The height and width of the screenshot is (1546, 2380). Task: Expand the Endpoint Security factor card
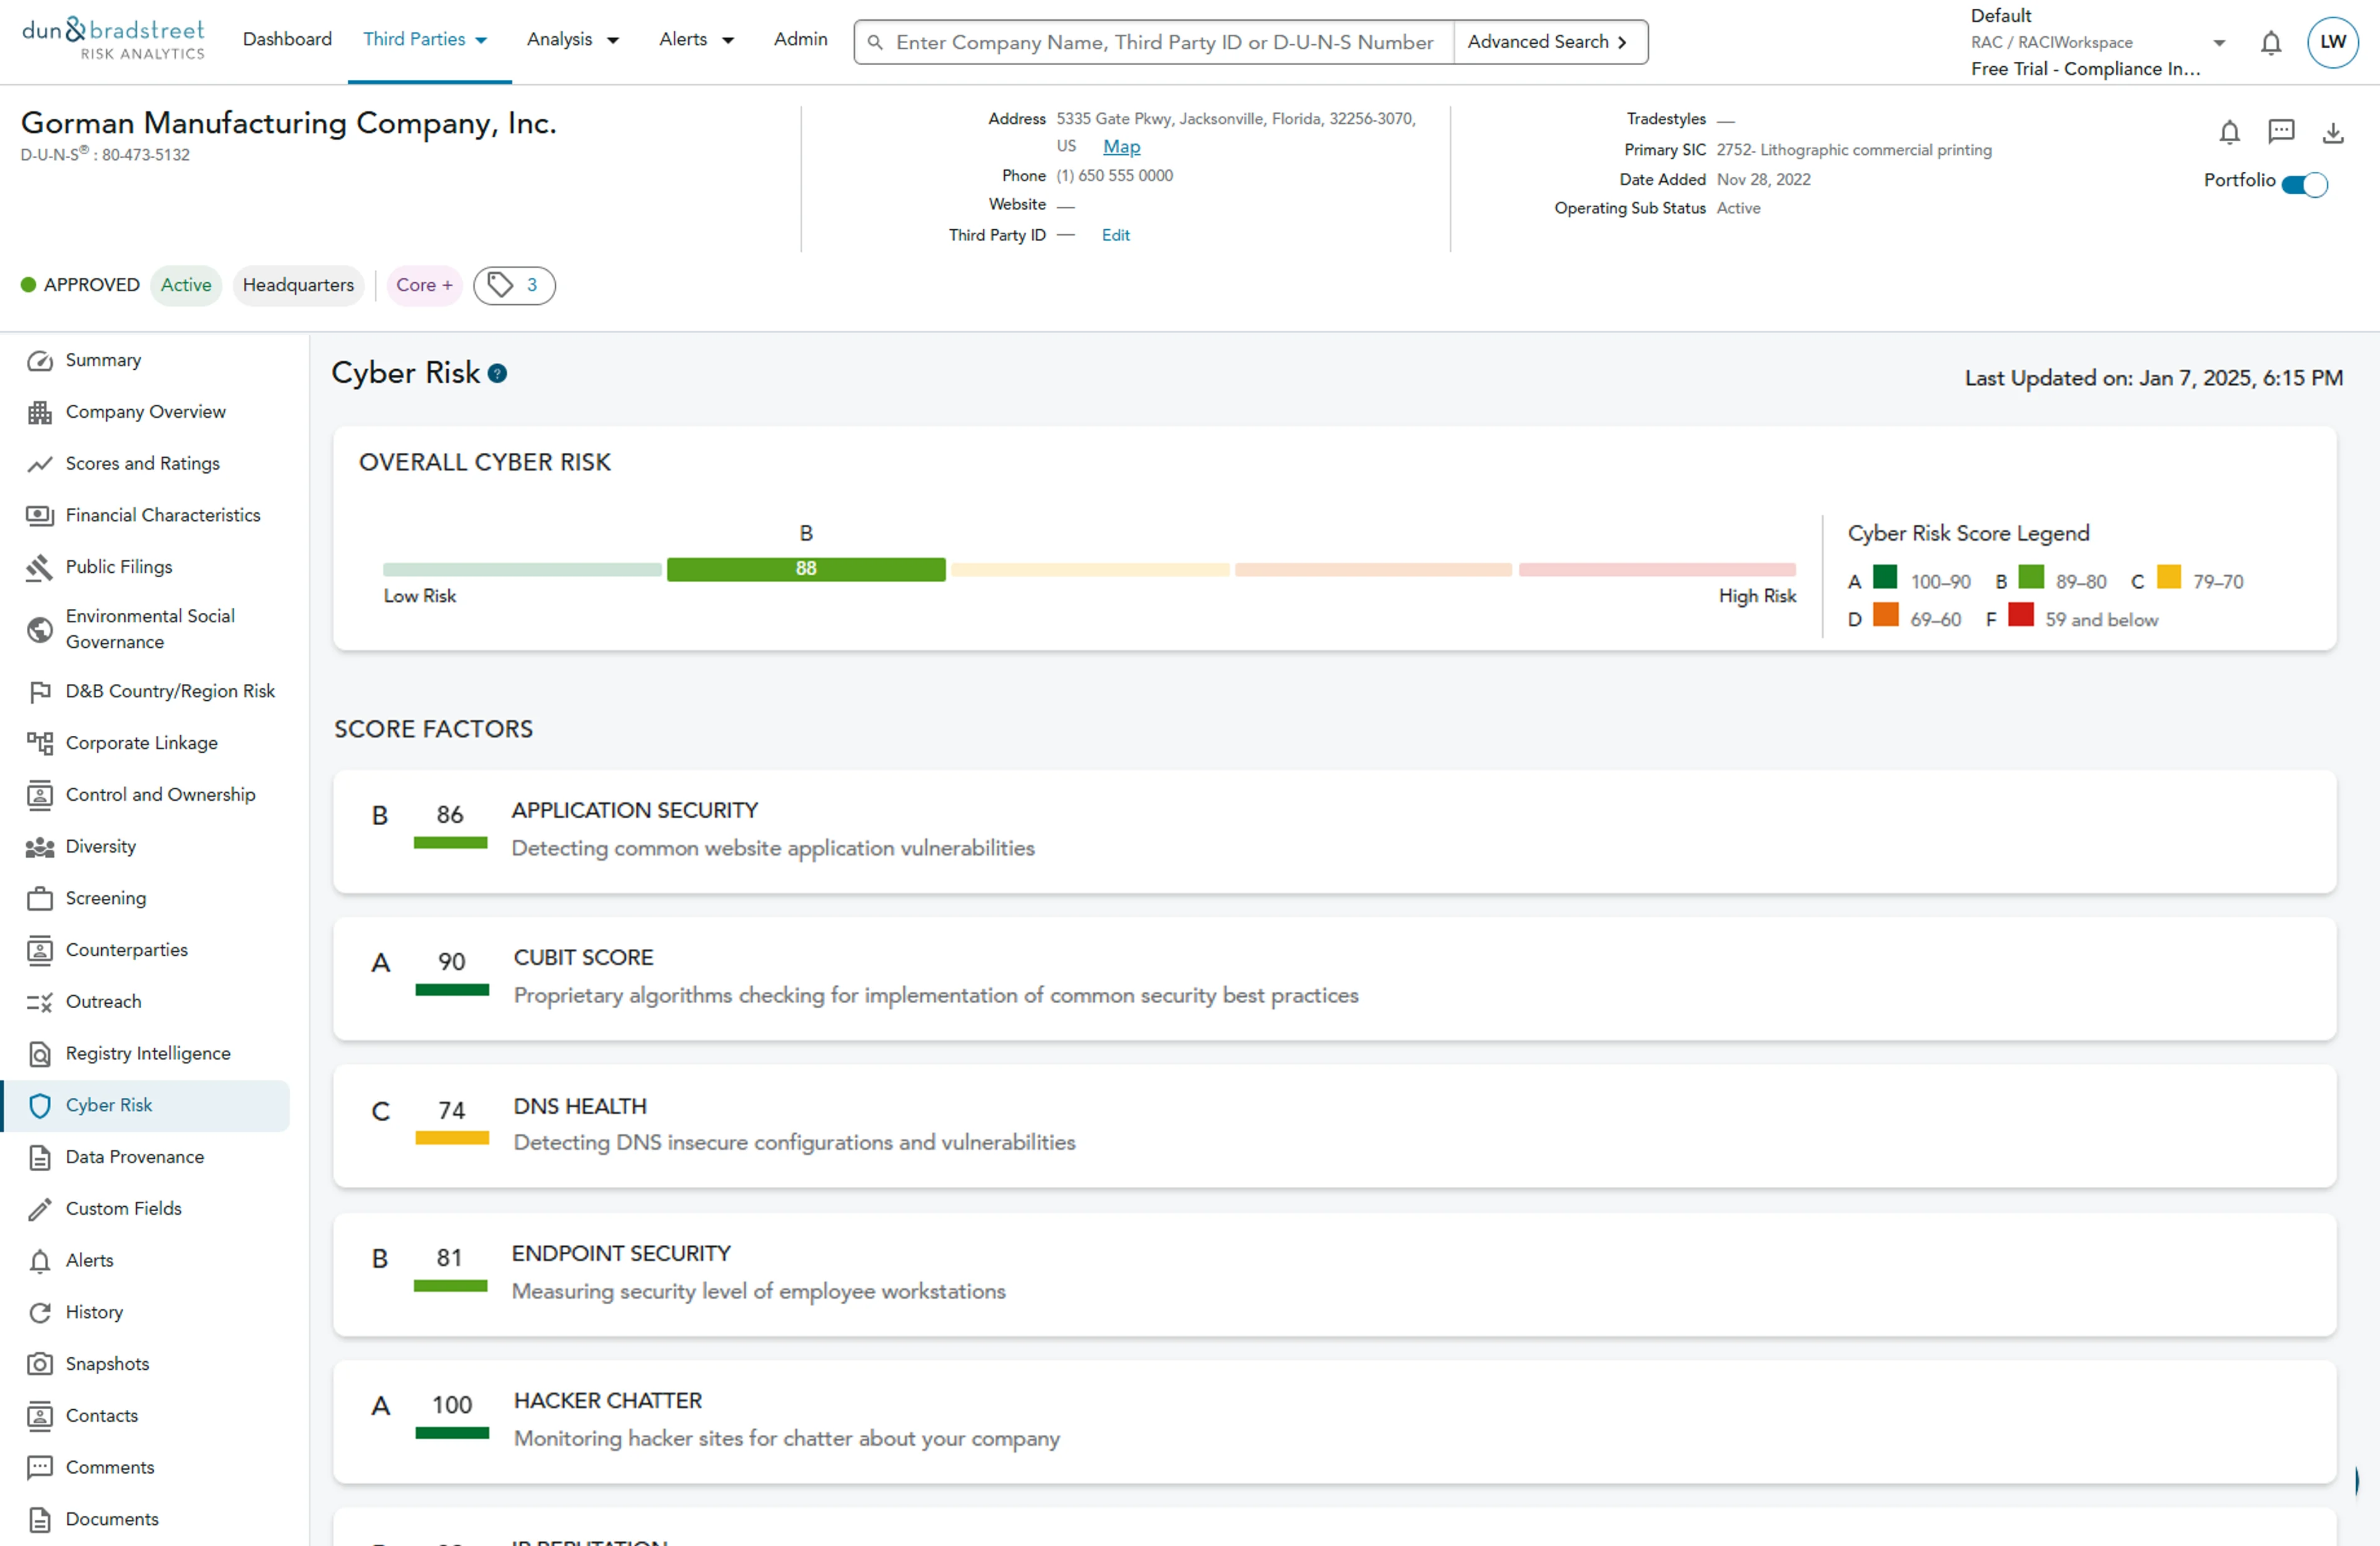[1335, 1275]
